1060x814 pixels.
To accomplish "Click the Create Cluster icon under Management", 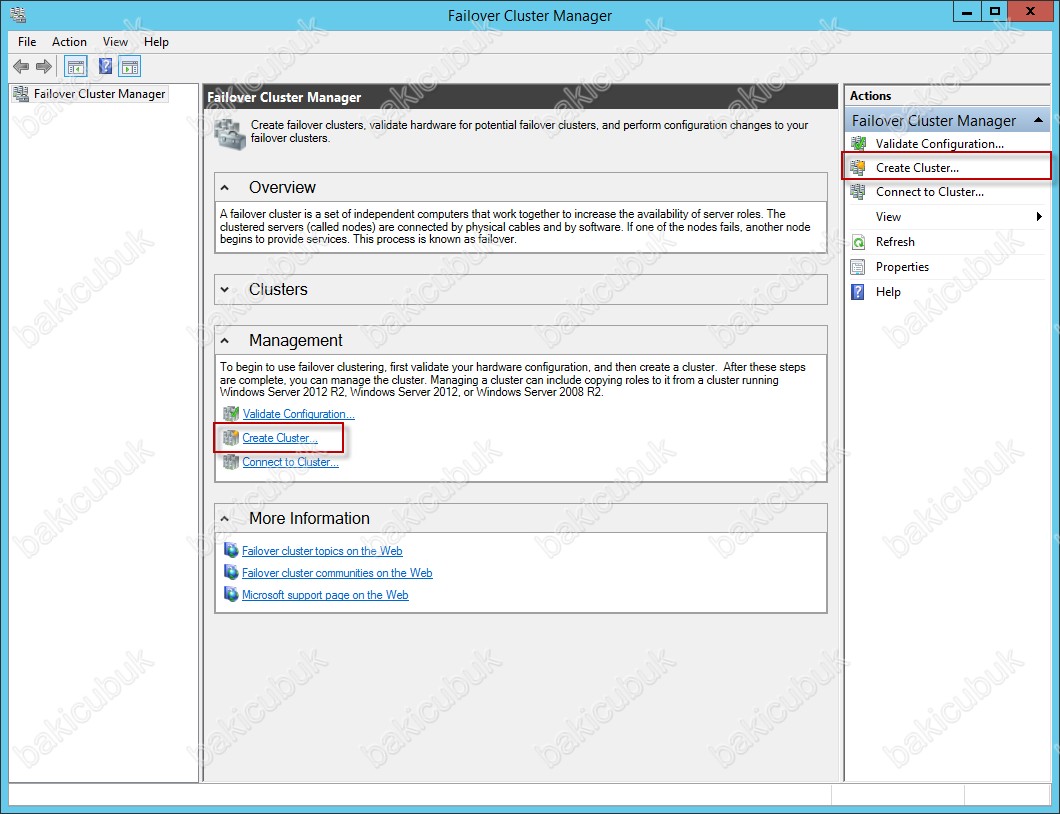I will pyautogui.click(x=231, y=438).
